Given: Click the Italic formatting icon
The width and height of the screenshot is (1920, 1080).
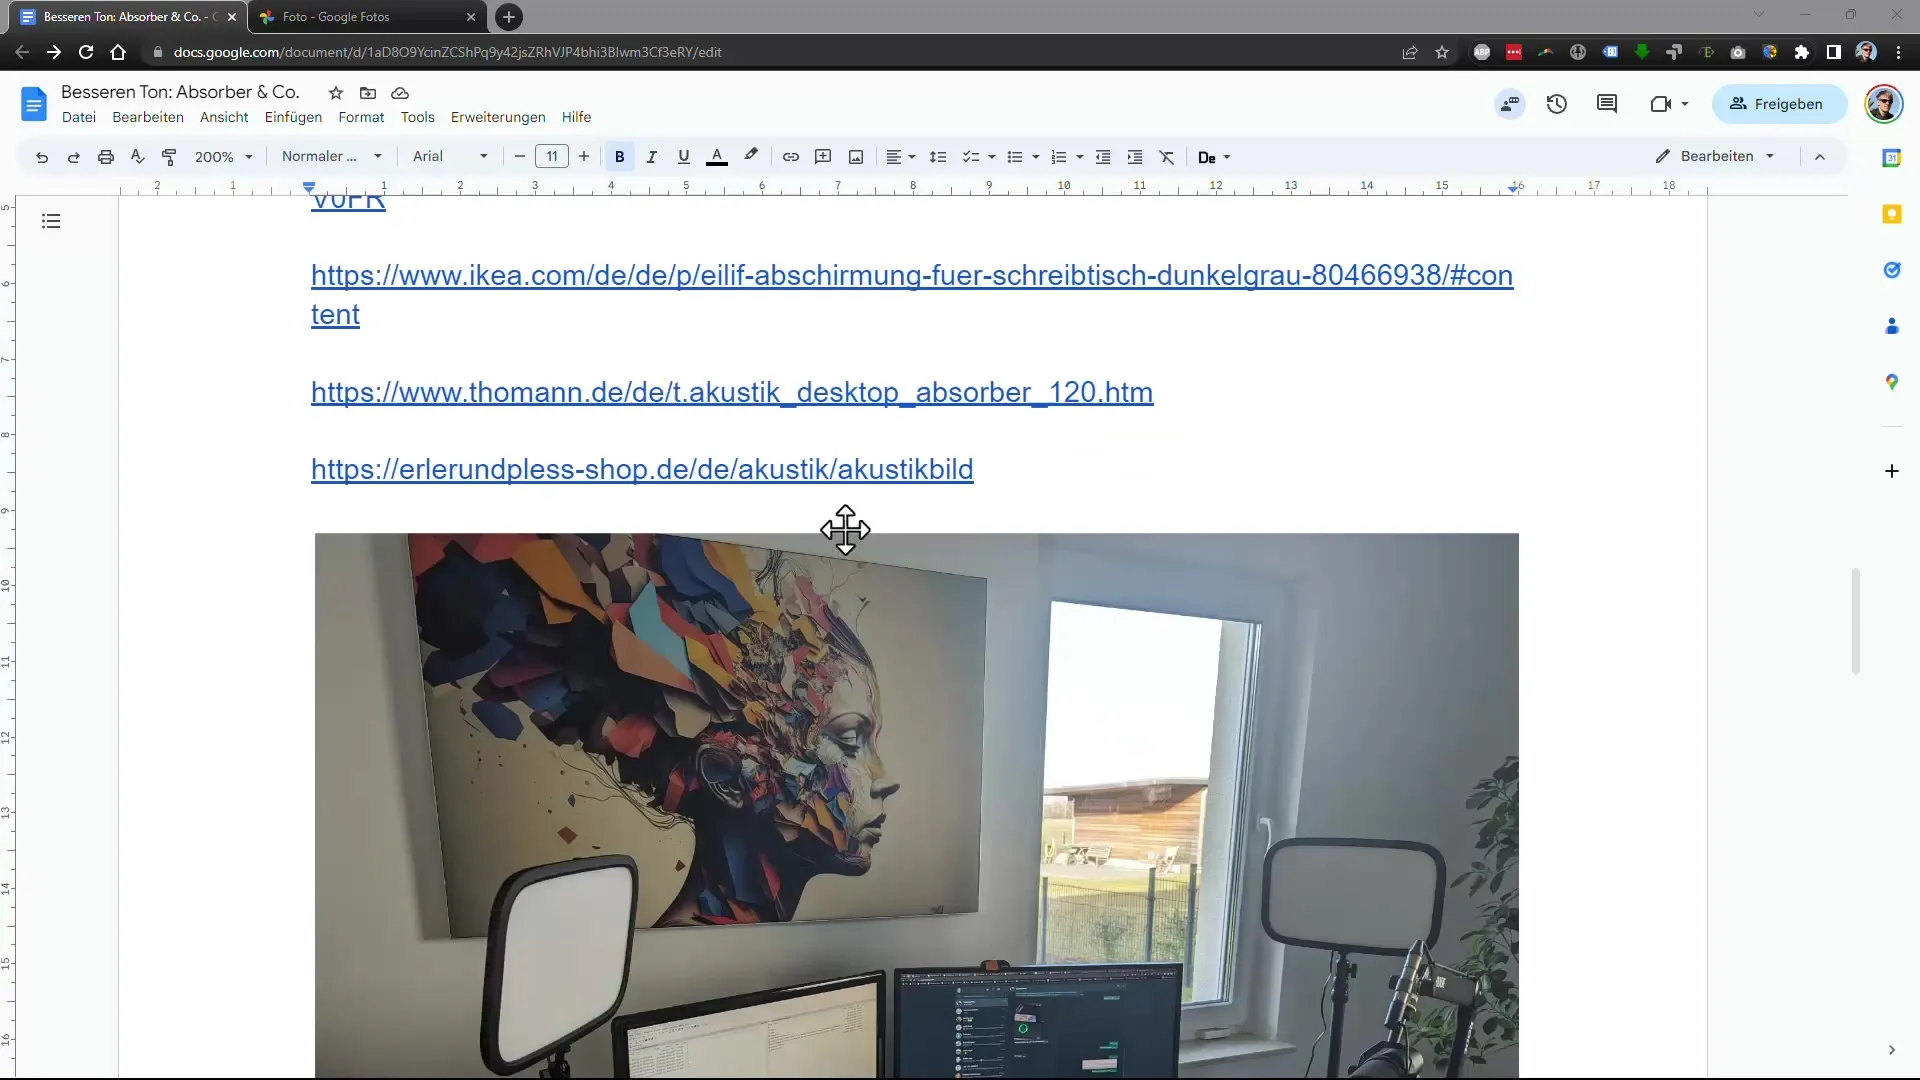Looking at the screenshot, I should pyautogui.click(x=651, y=156).
